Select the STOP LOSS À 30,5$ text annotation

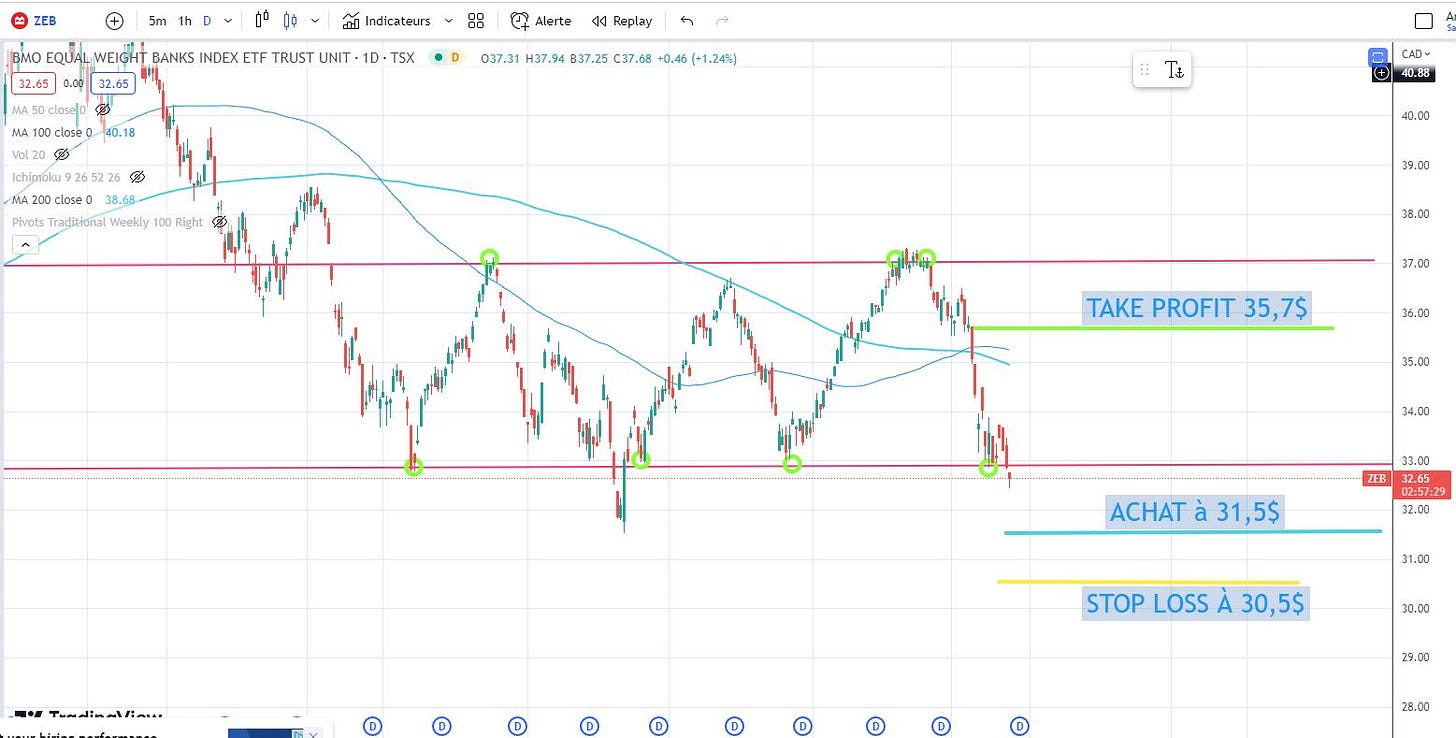pos(1195,603)
